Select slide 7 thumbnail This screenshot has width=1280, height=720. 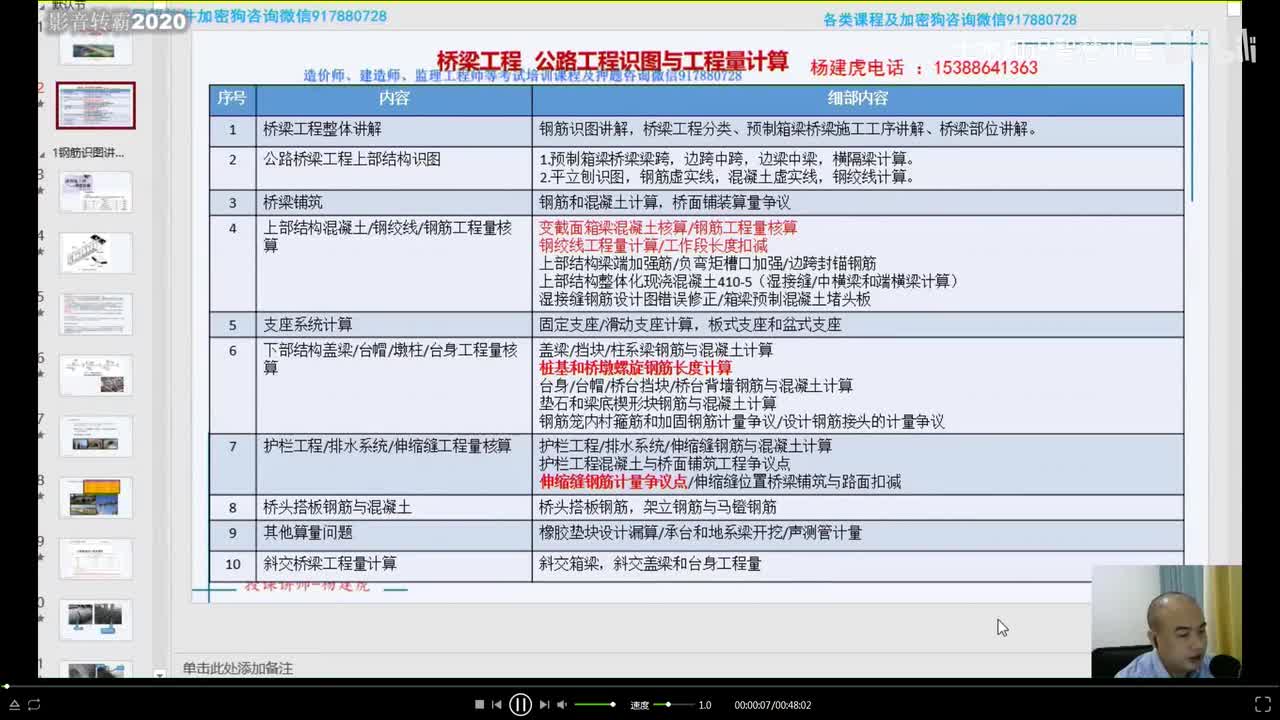(95, 436)
